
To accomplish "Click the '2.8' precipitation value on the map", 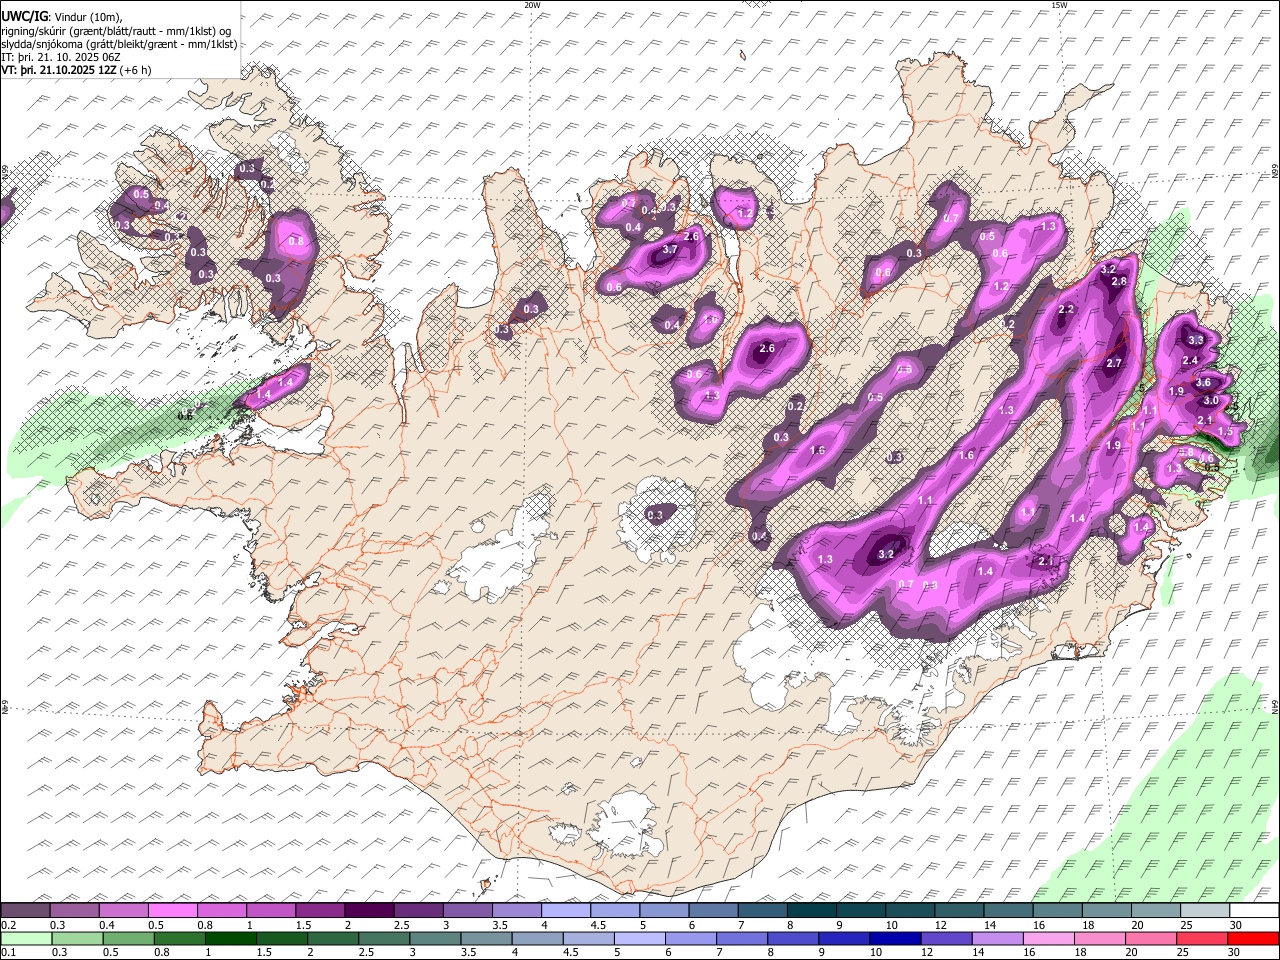I will (1119, 282).
